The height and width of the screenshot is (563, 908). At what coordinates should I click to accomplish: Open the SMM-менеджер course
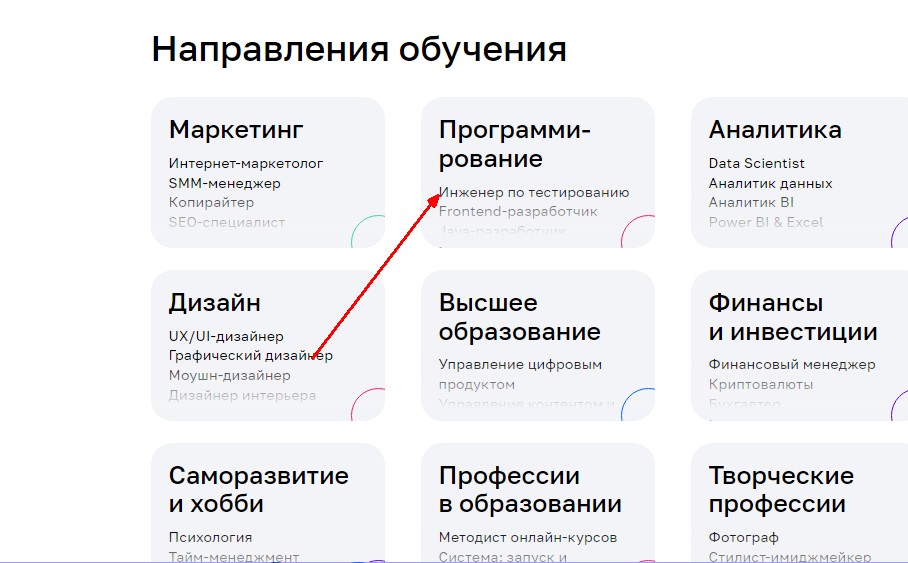(225, 183)
